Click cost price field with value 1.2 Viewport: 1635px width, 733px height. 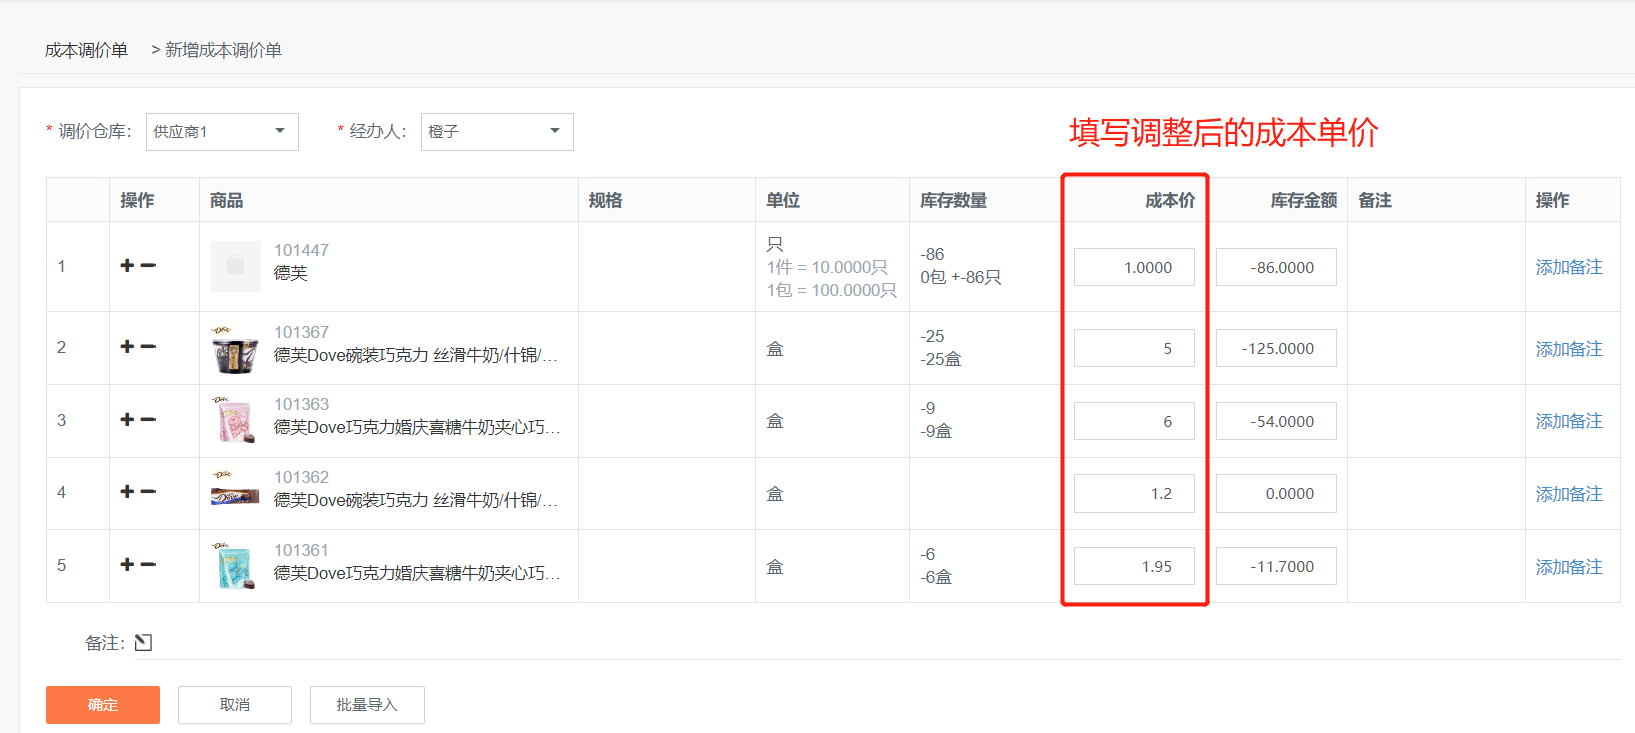tap(1134, 493)
